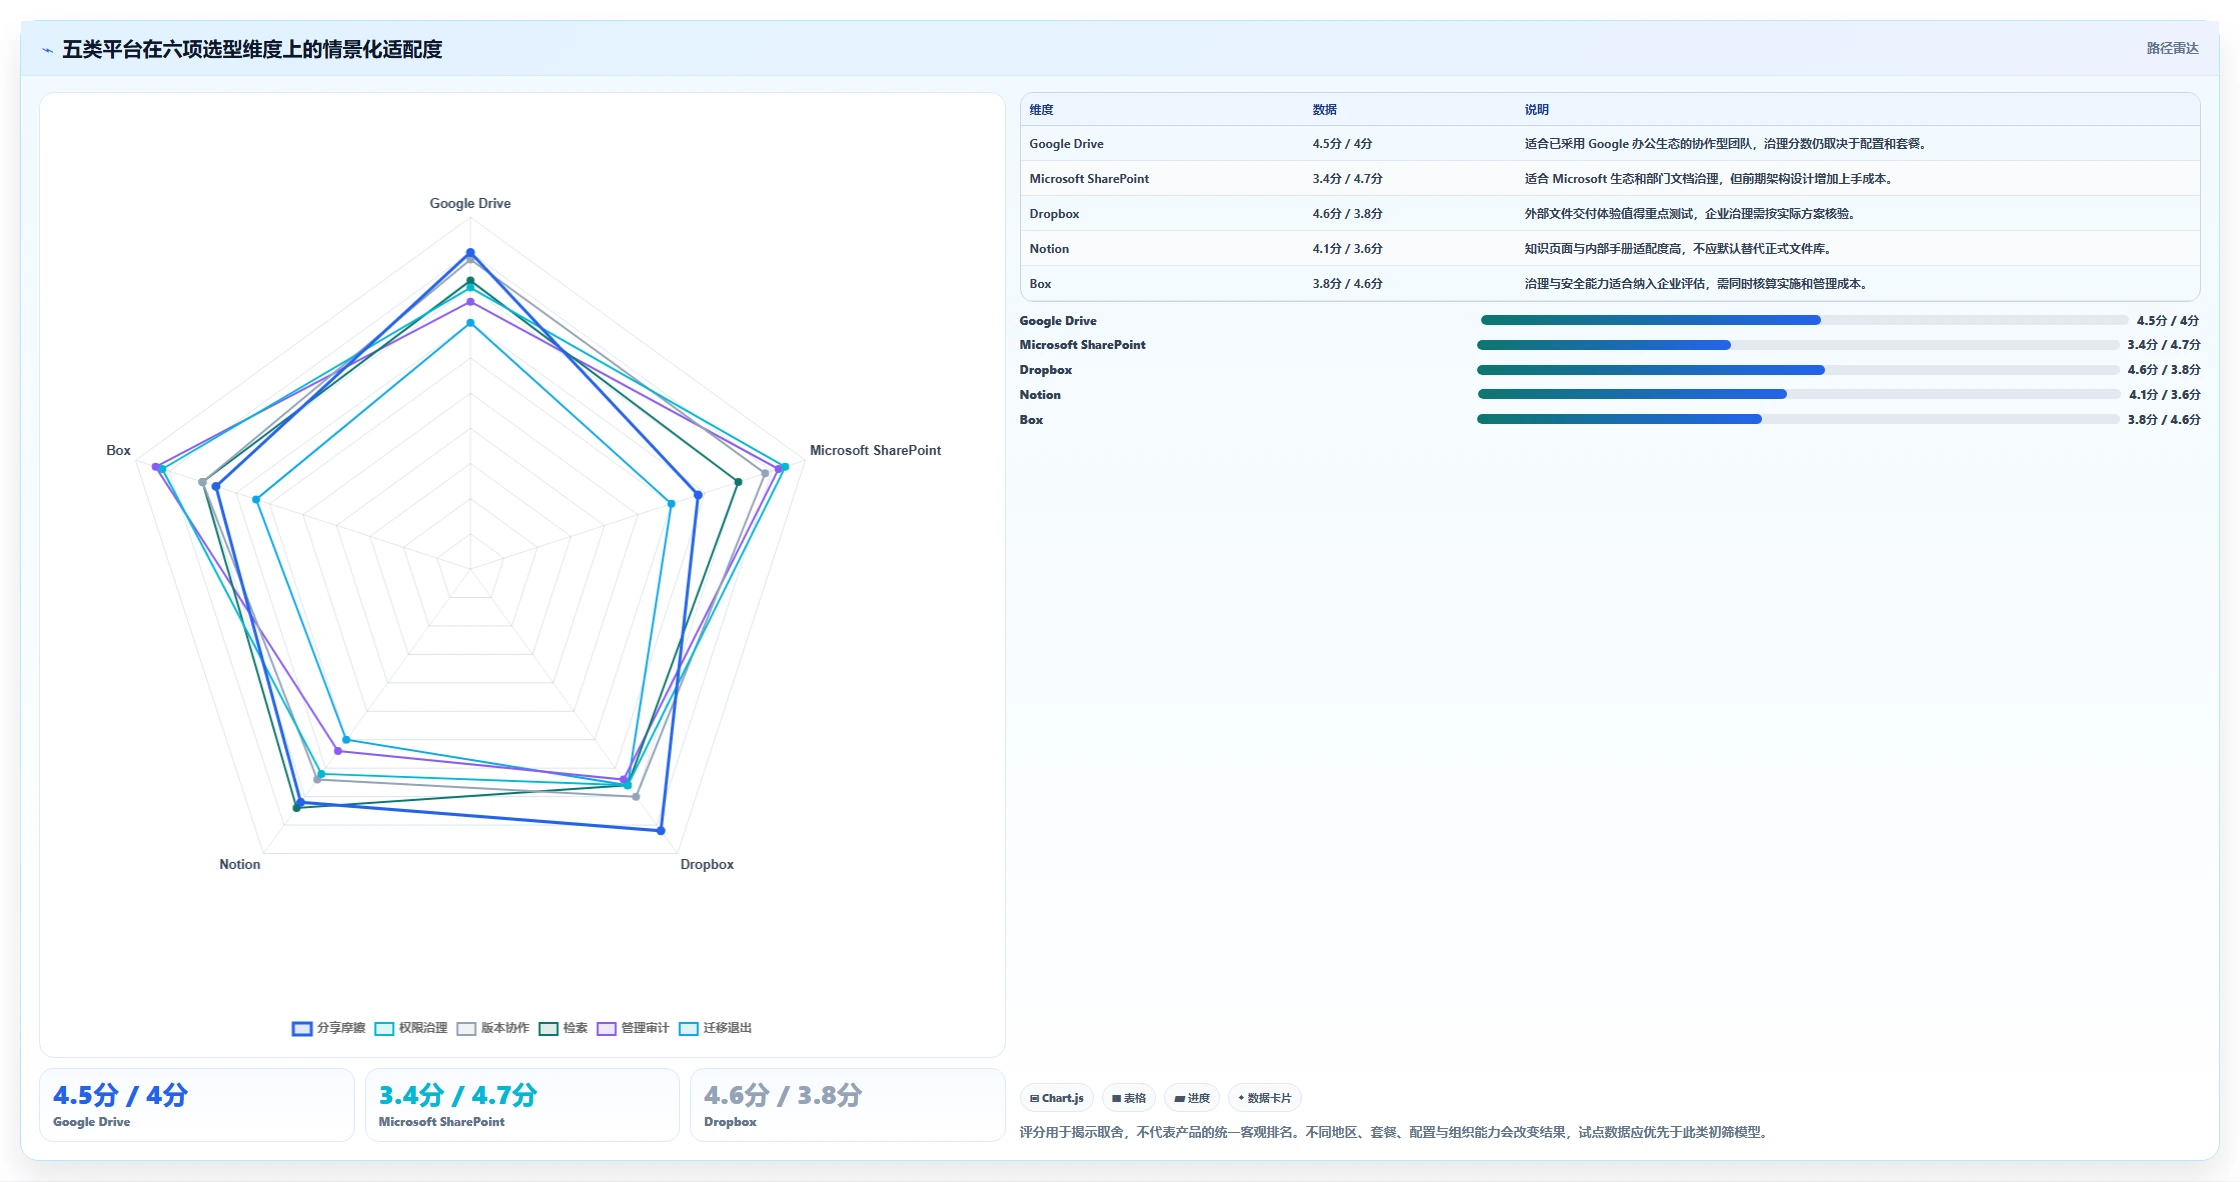Click table cell "4.6分 / 3.8分"

[x=1347, y=214]
